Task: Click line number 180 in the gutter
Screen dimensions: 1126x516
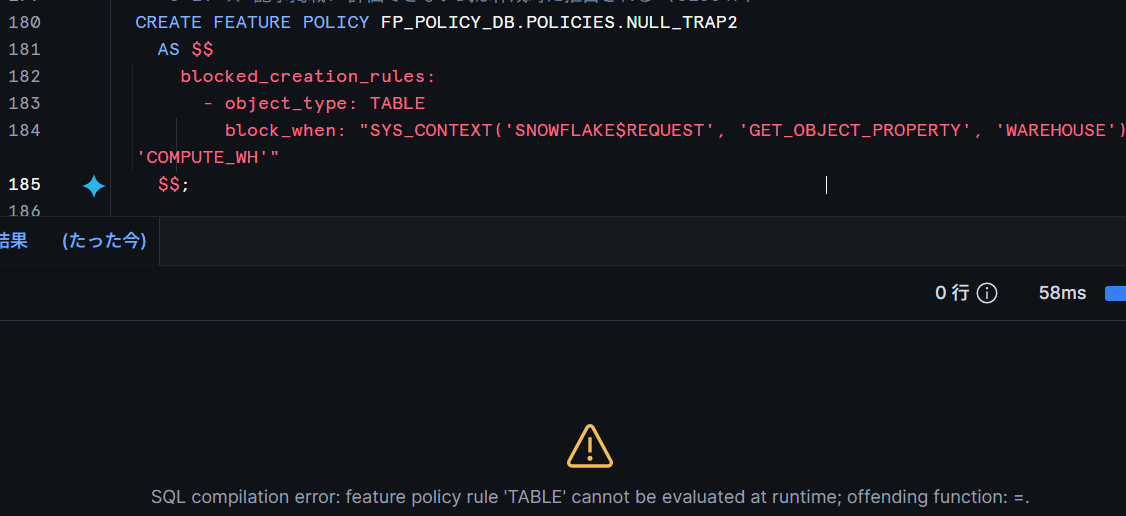Action: pos(24,23)
